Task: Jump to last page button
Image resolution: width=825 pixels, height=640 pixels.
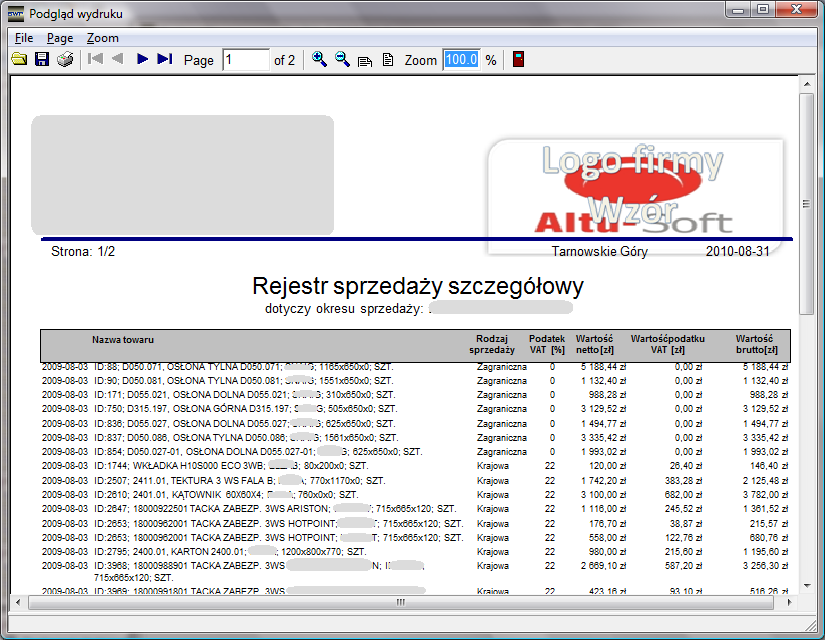Action: 165,60
